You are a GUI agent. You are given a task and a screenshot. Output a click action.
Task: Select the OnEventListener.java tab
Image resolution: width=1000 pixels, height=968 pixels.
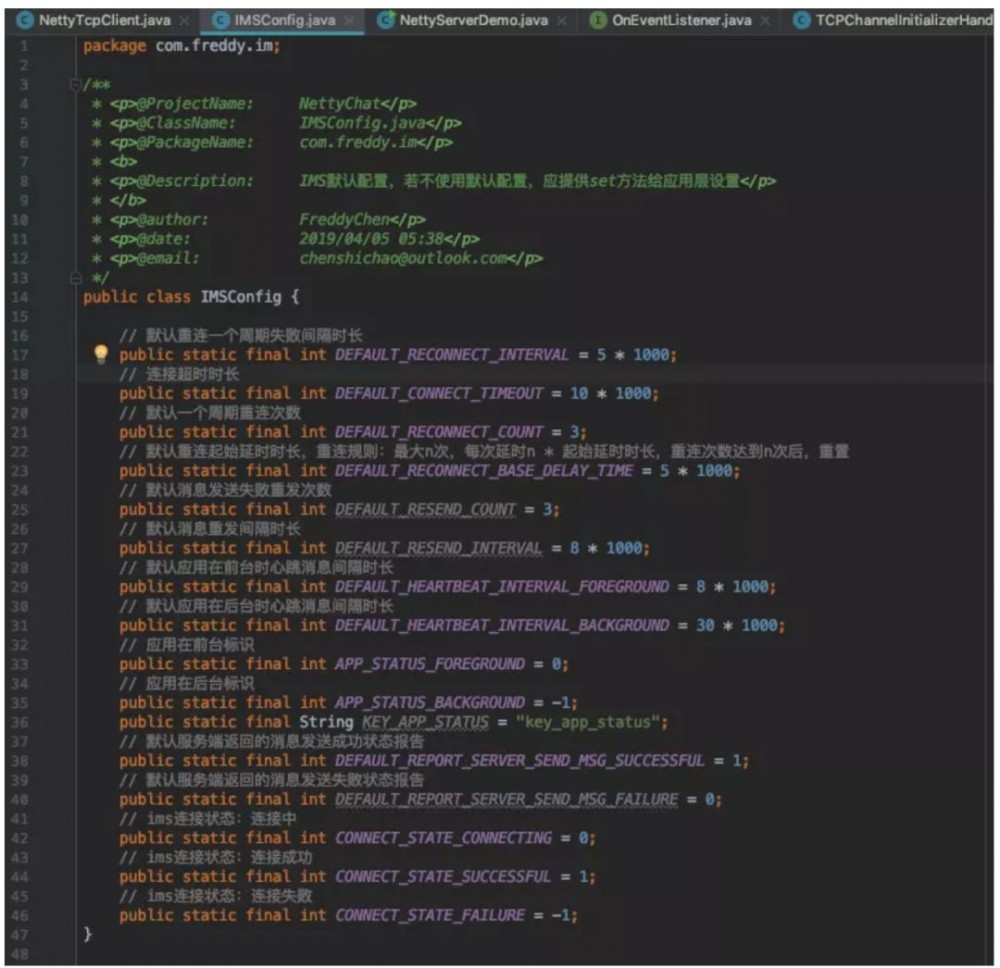[x=681, y=20]
